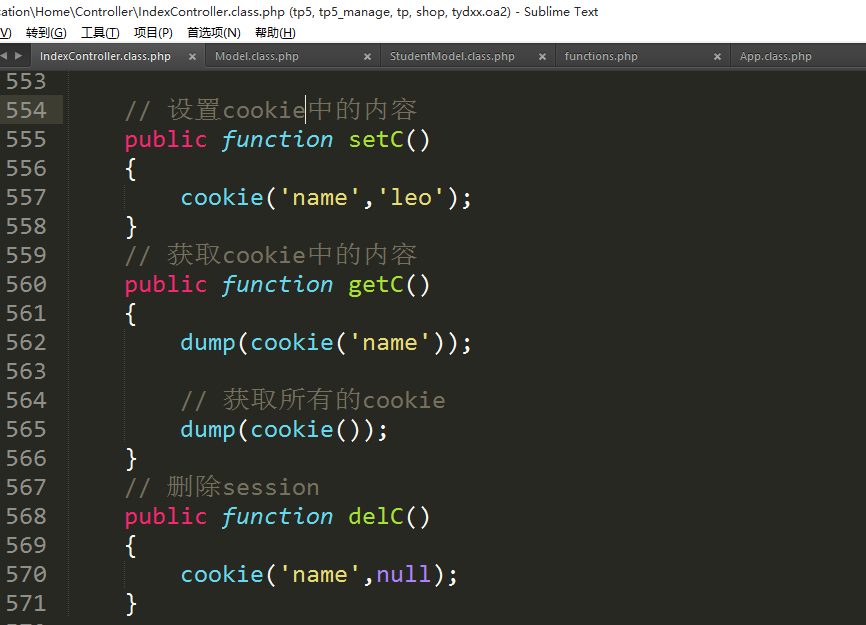Close the Model.class.php tab
Image resolution: width=866 pixels, height=625 pixels.
click(x=367, y=57)
